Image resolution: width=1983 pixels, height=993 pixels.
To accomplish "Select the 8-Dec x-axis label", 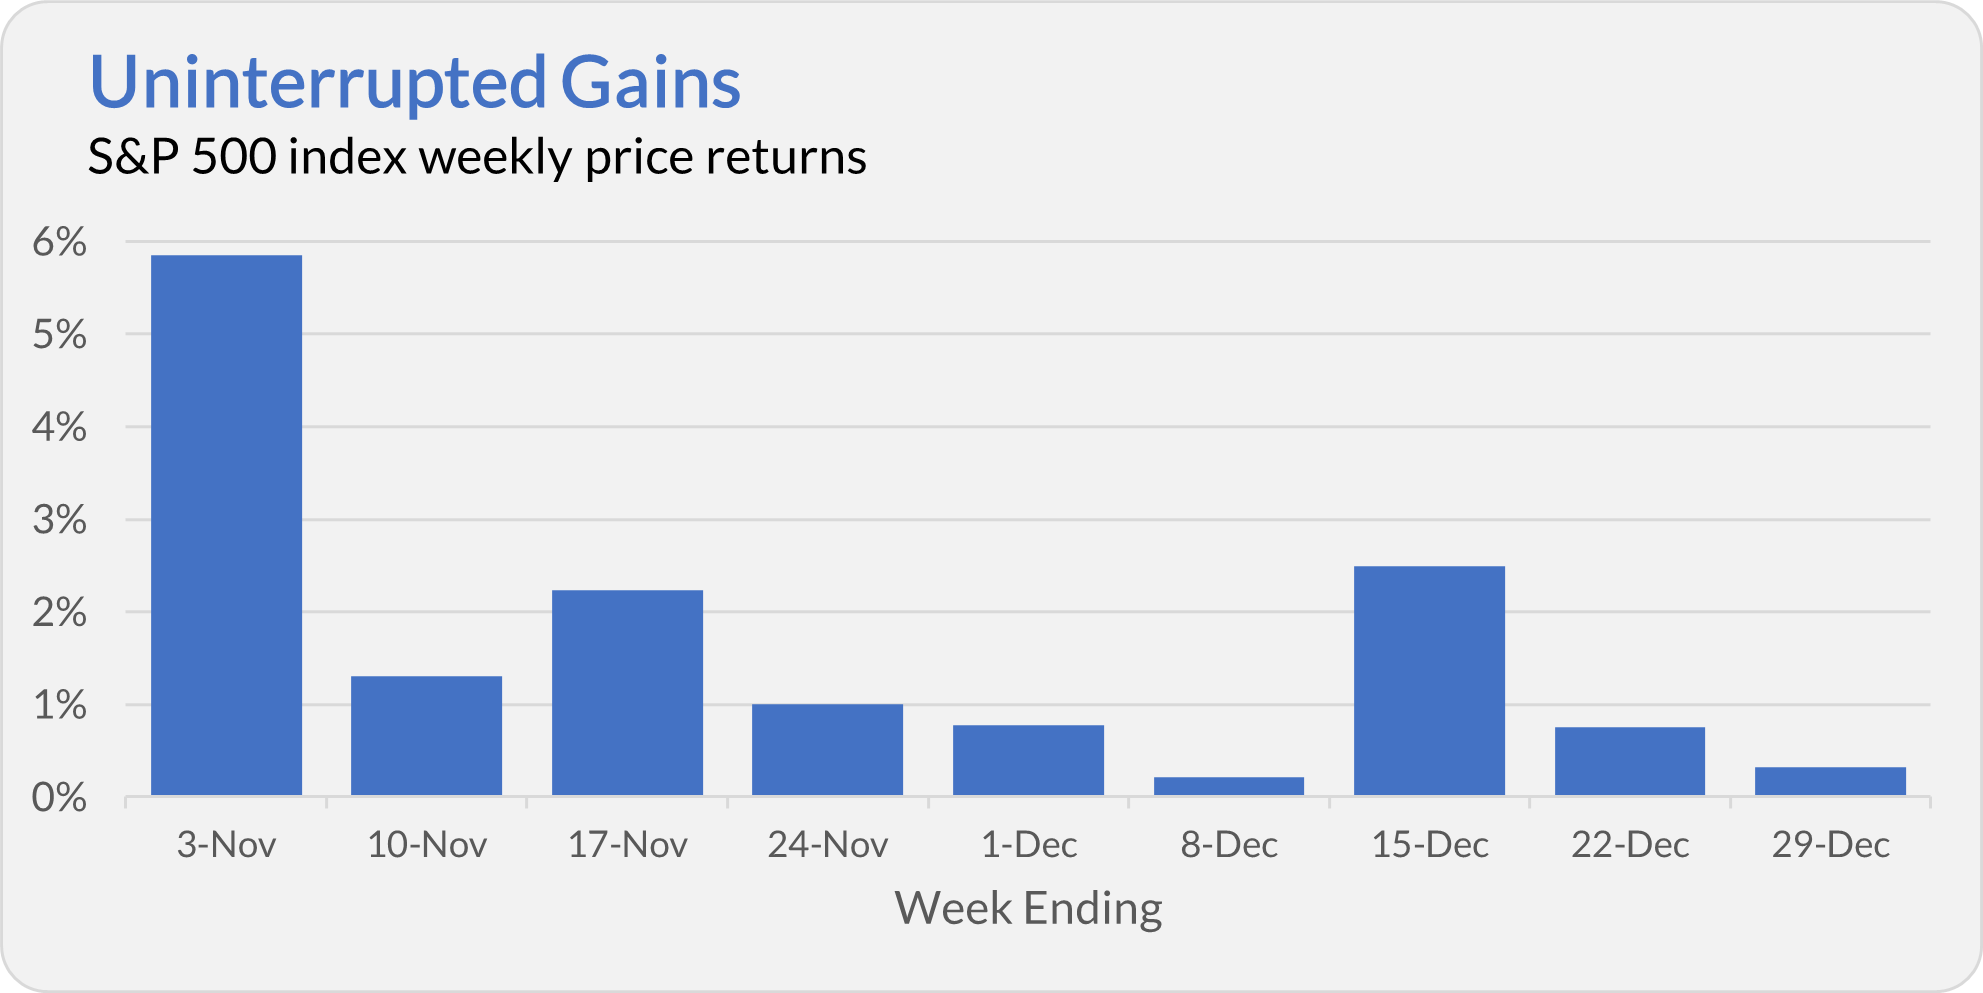I will tap(1229, 846).
